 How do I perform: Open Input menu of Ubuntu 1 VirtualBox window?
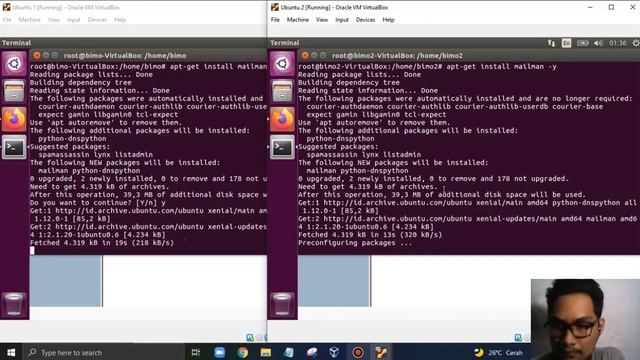(74, 20)
